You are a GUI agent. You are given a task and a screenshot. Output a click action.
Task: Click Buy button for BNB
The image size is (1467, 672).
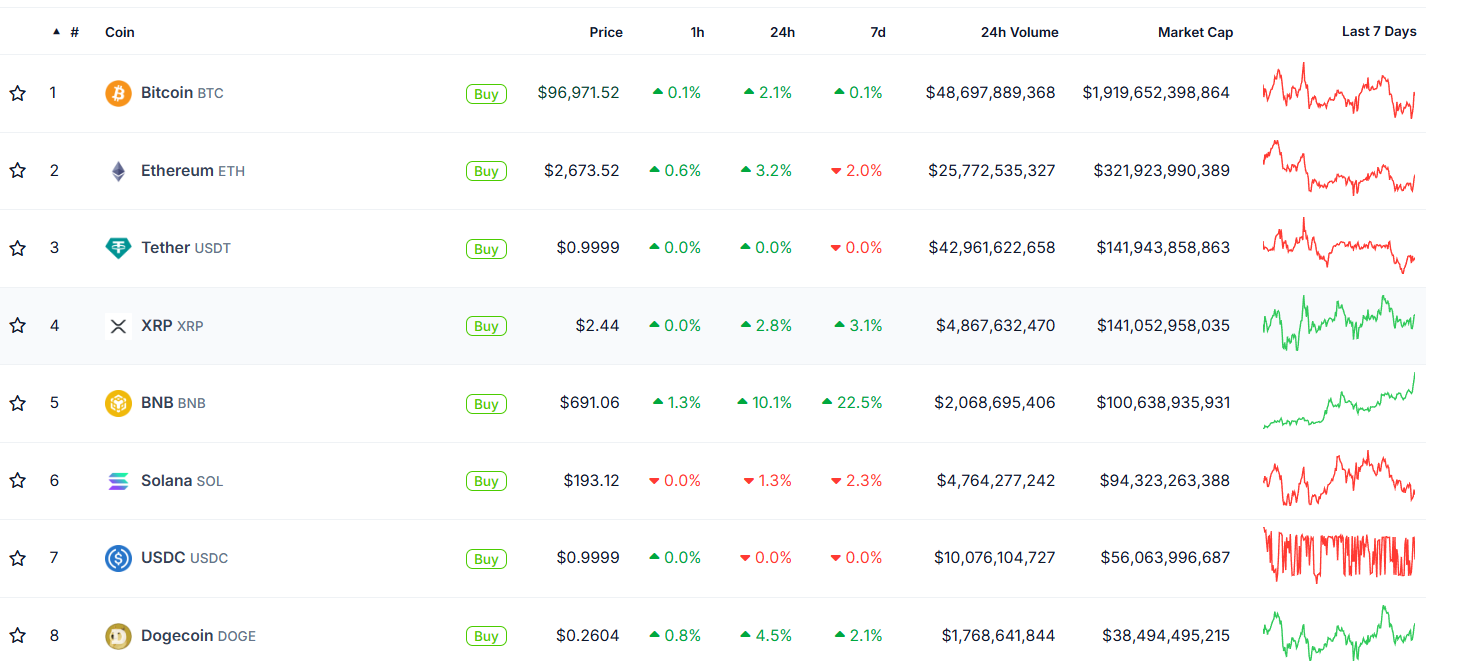(x=486, y=404)
